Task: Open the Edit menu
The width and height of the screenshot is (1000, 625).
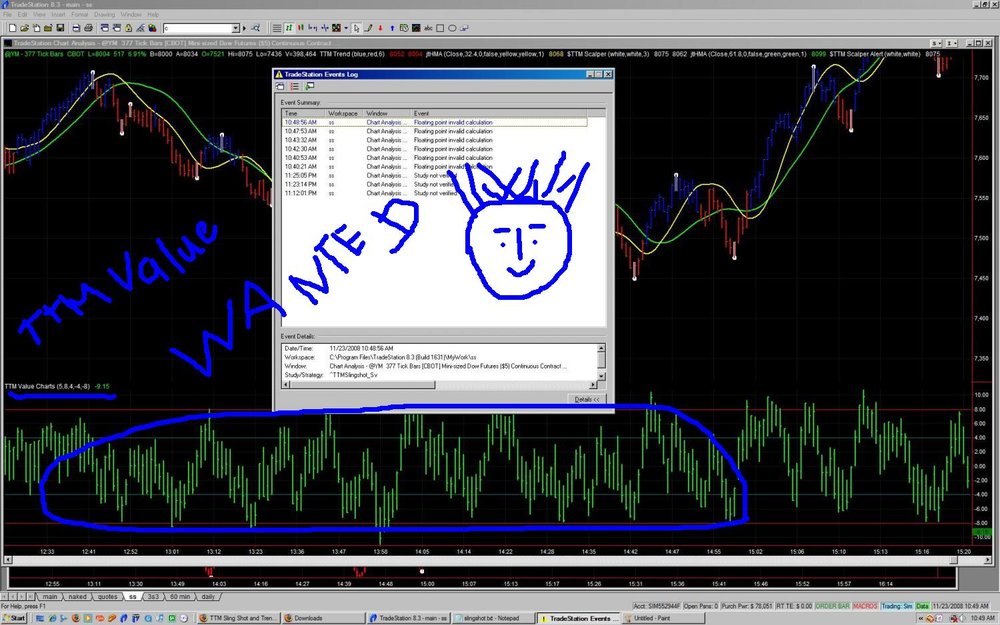Action: tap(23, 14)
